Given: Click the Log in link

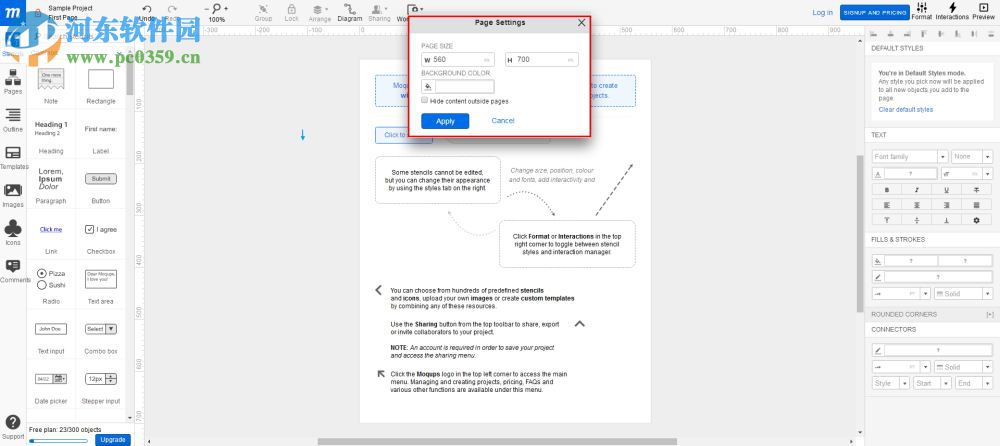Looking at the screenshot, I should [x=822, y=12].
